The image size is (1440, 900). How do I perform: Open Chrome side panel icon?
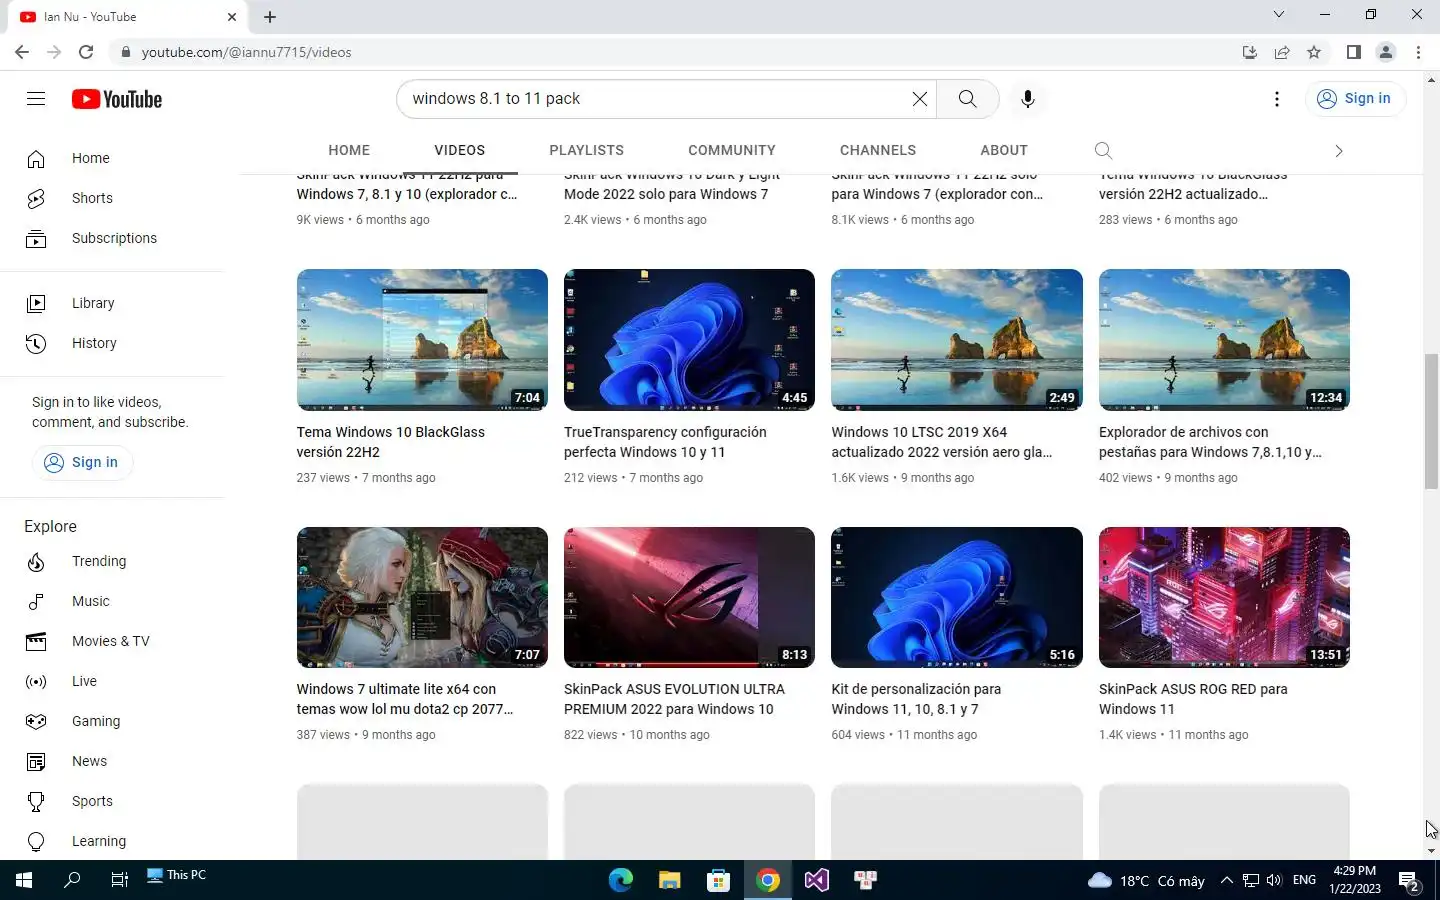tap(1353, 52)
